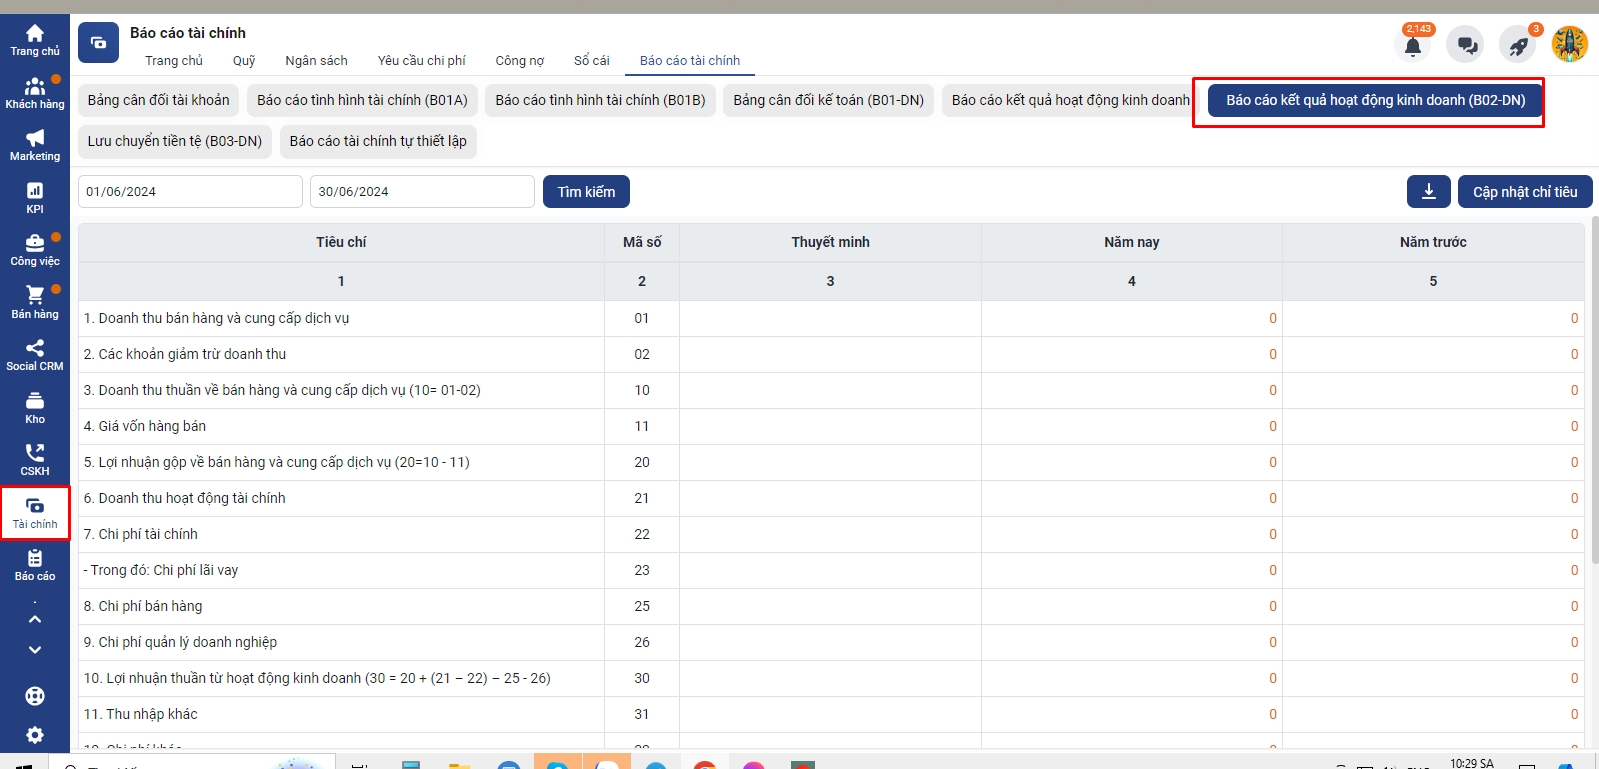
Task: Open the user avatar profile menu
Action: click(1569, 45)
